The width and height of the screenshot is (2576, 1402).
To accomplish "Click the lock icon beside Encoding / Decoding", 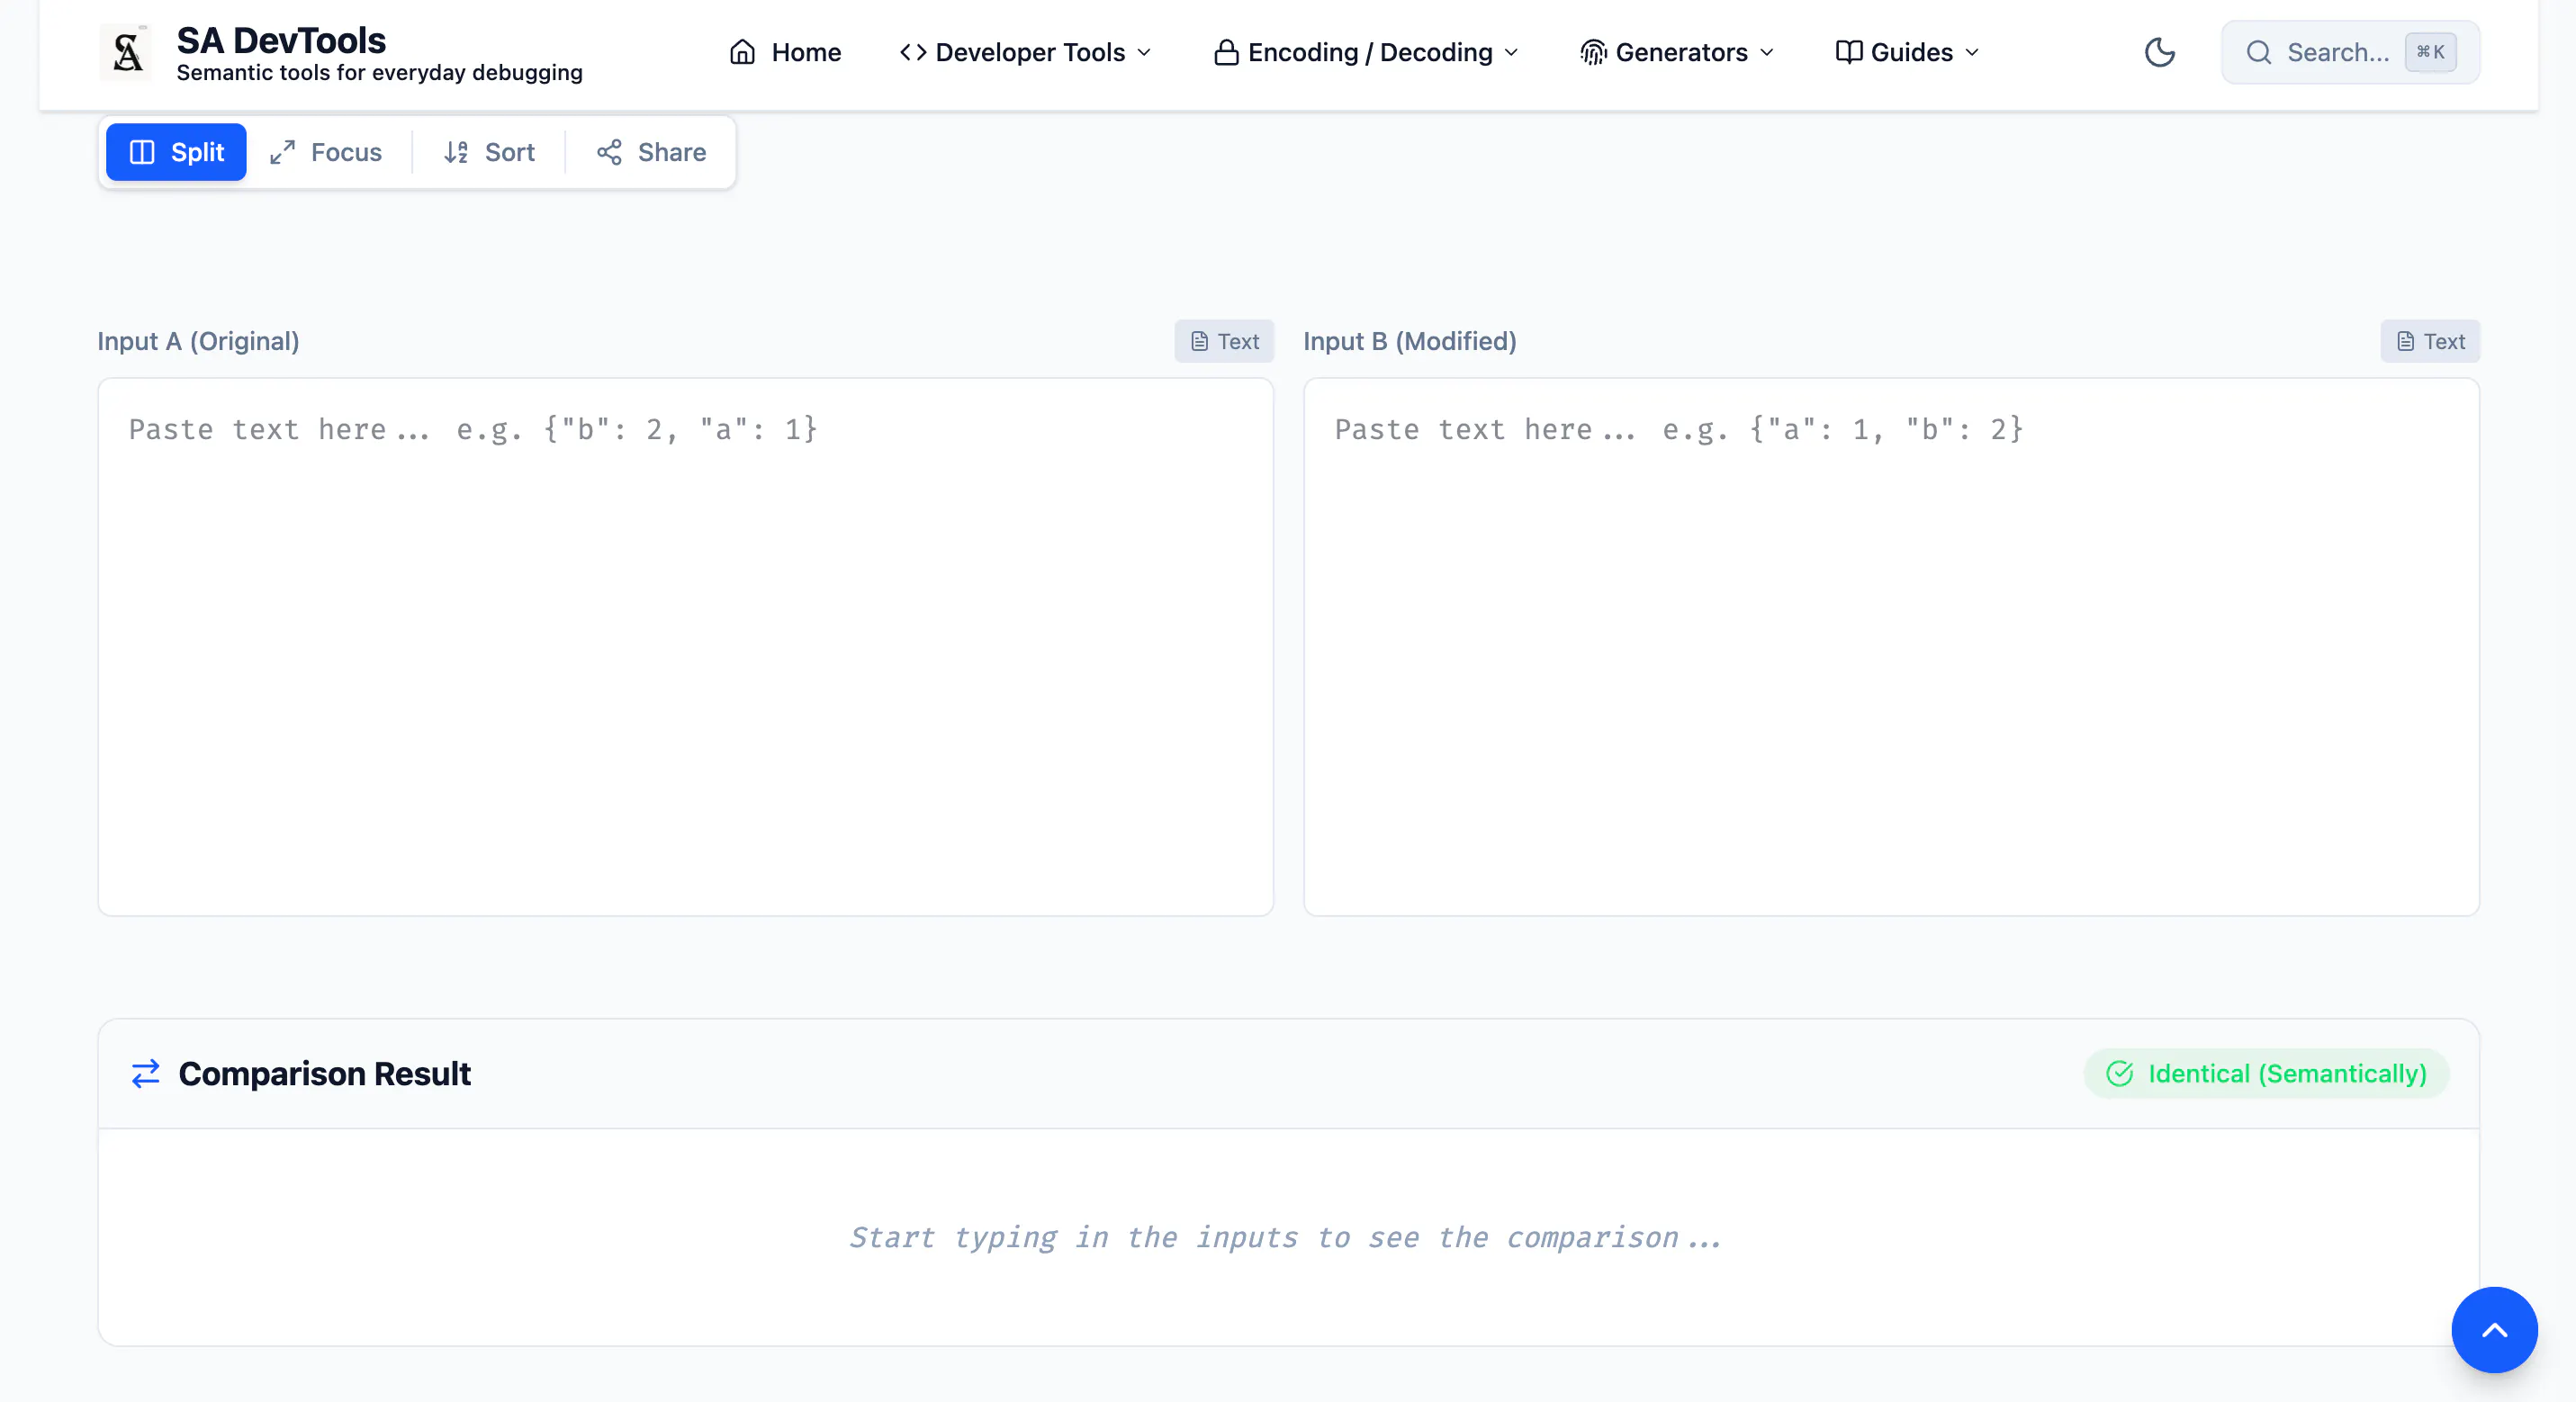I will pos(1226,52).
